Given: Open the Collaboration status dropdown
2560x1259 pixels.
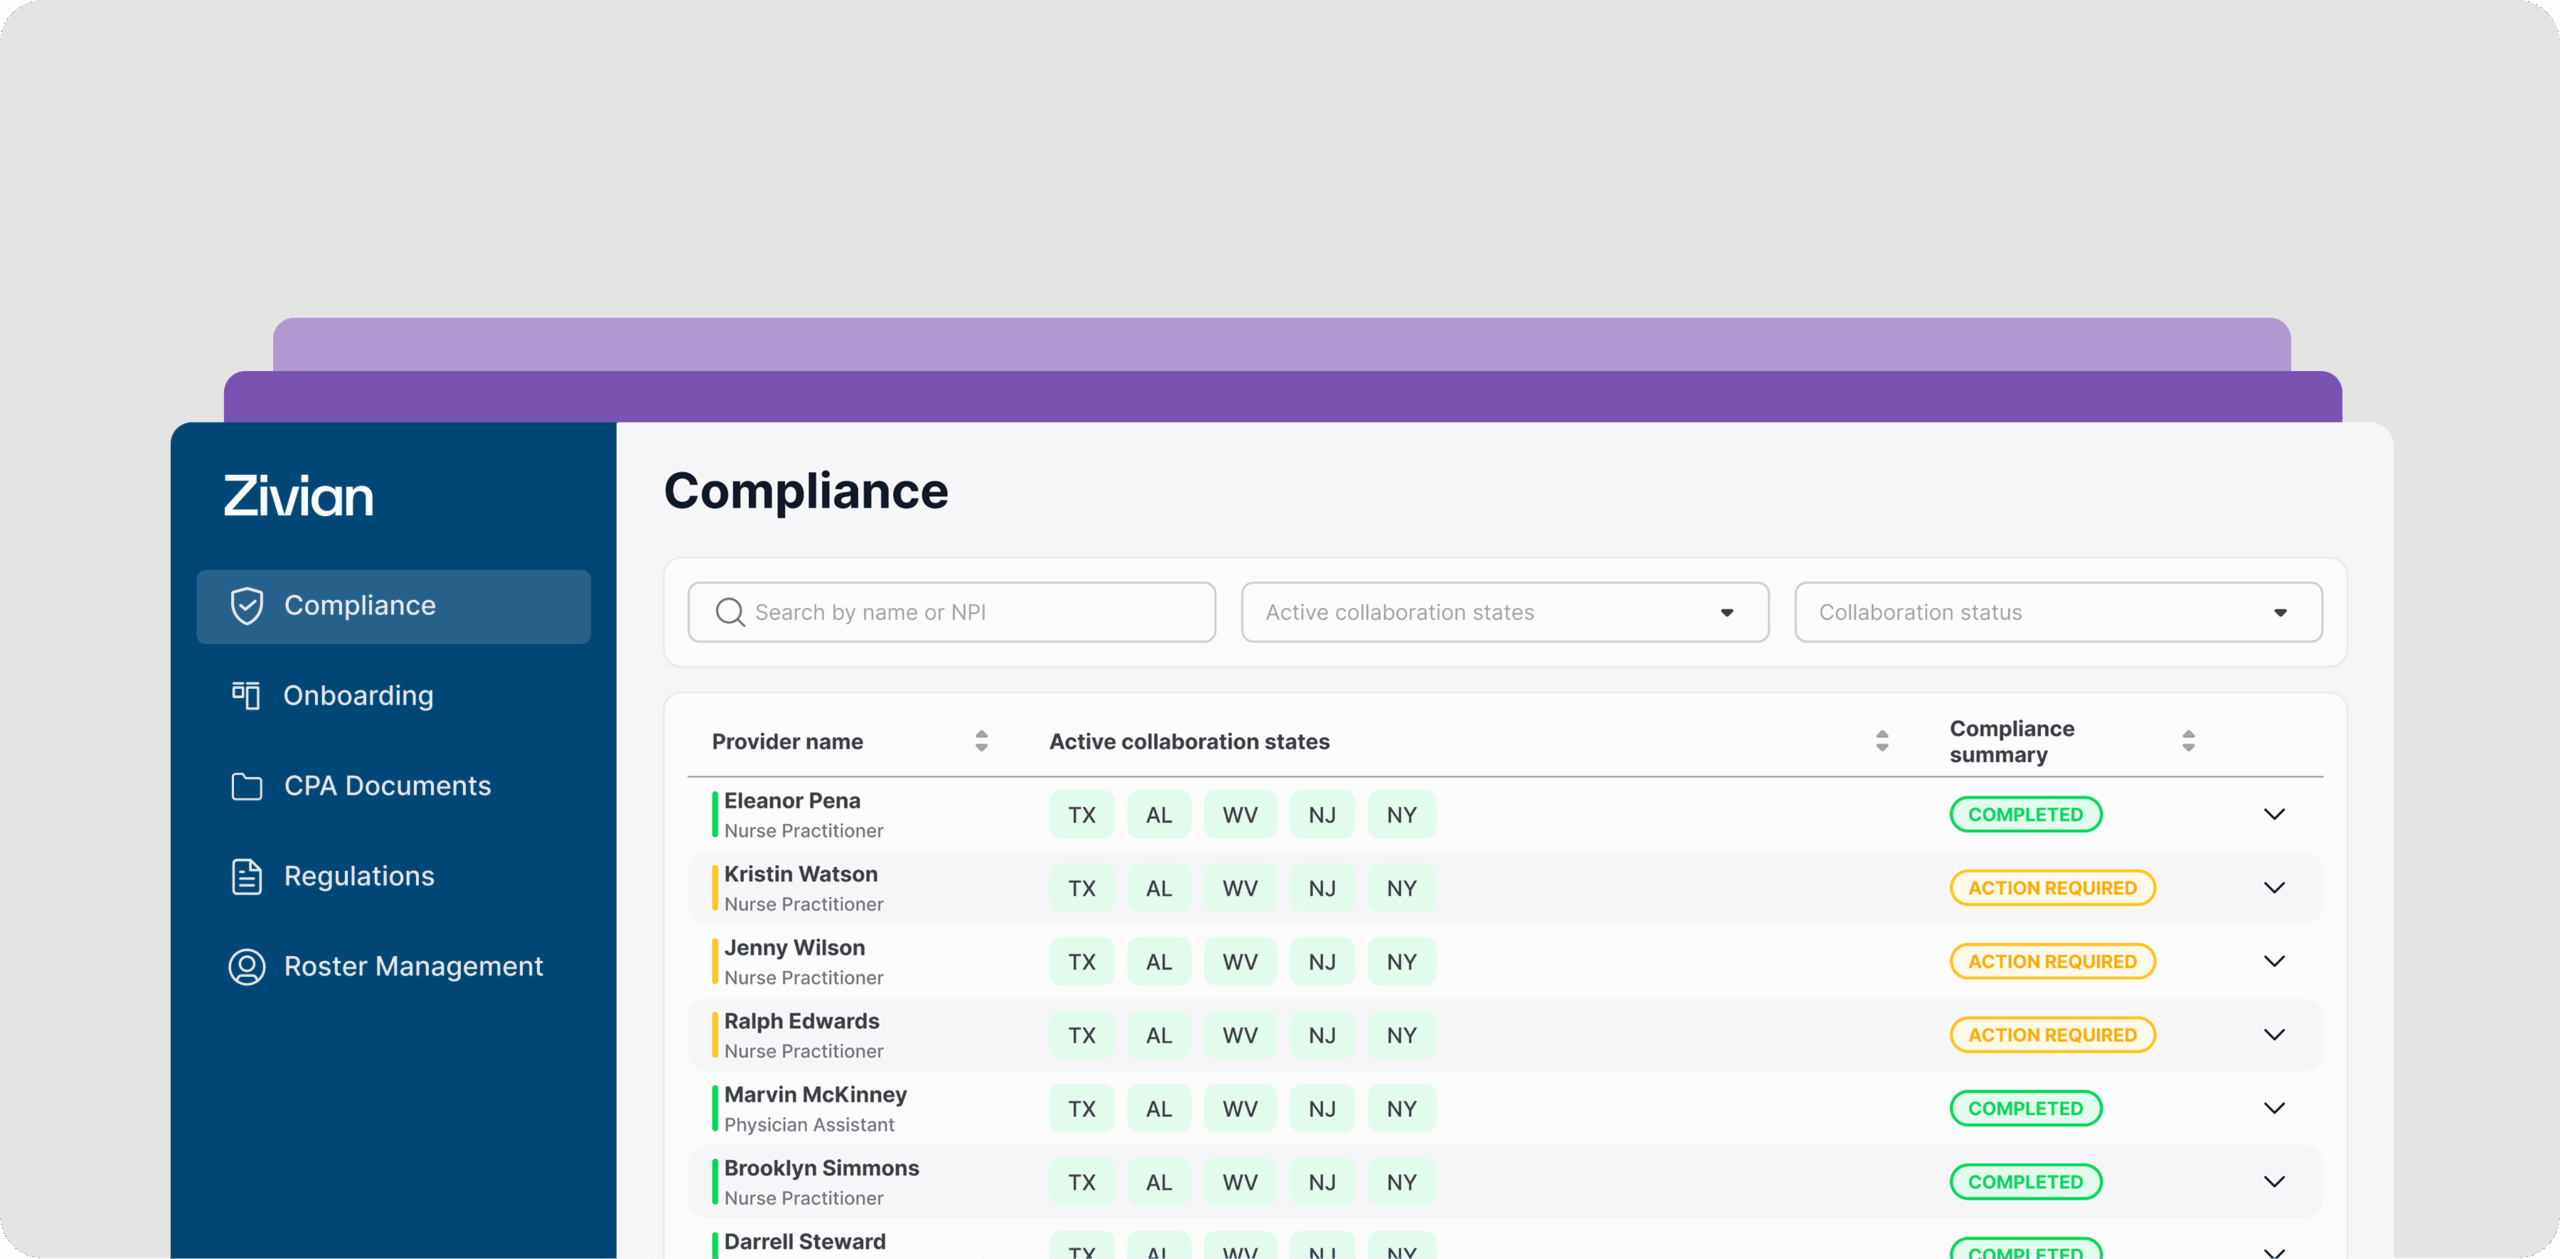Looking at the screenshot, I should pos(2058,611).
